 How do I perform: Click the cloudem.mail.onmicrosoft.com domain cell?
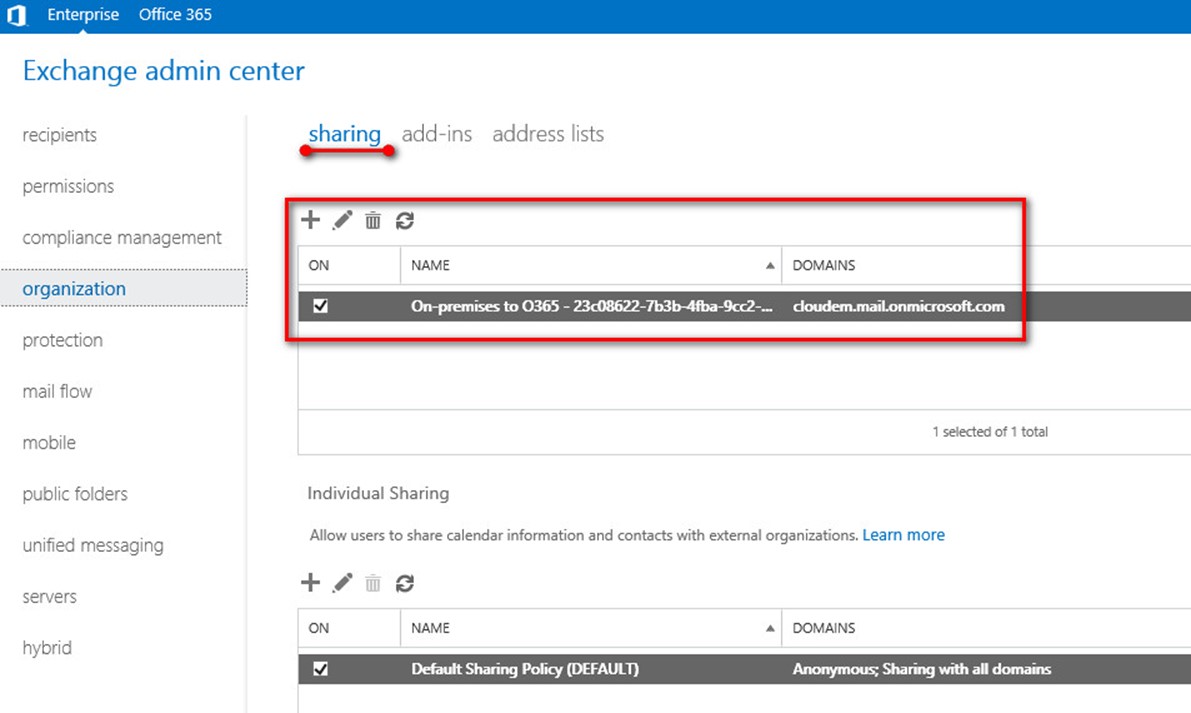[899, 306]
